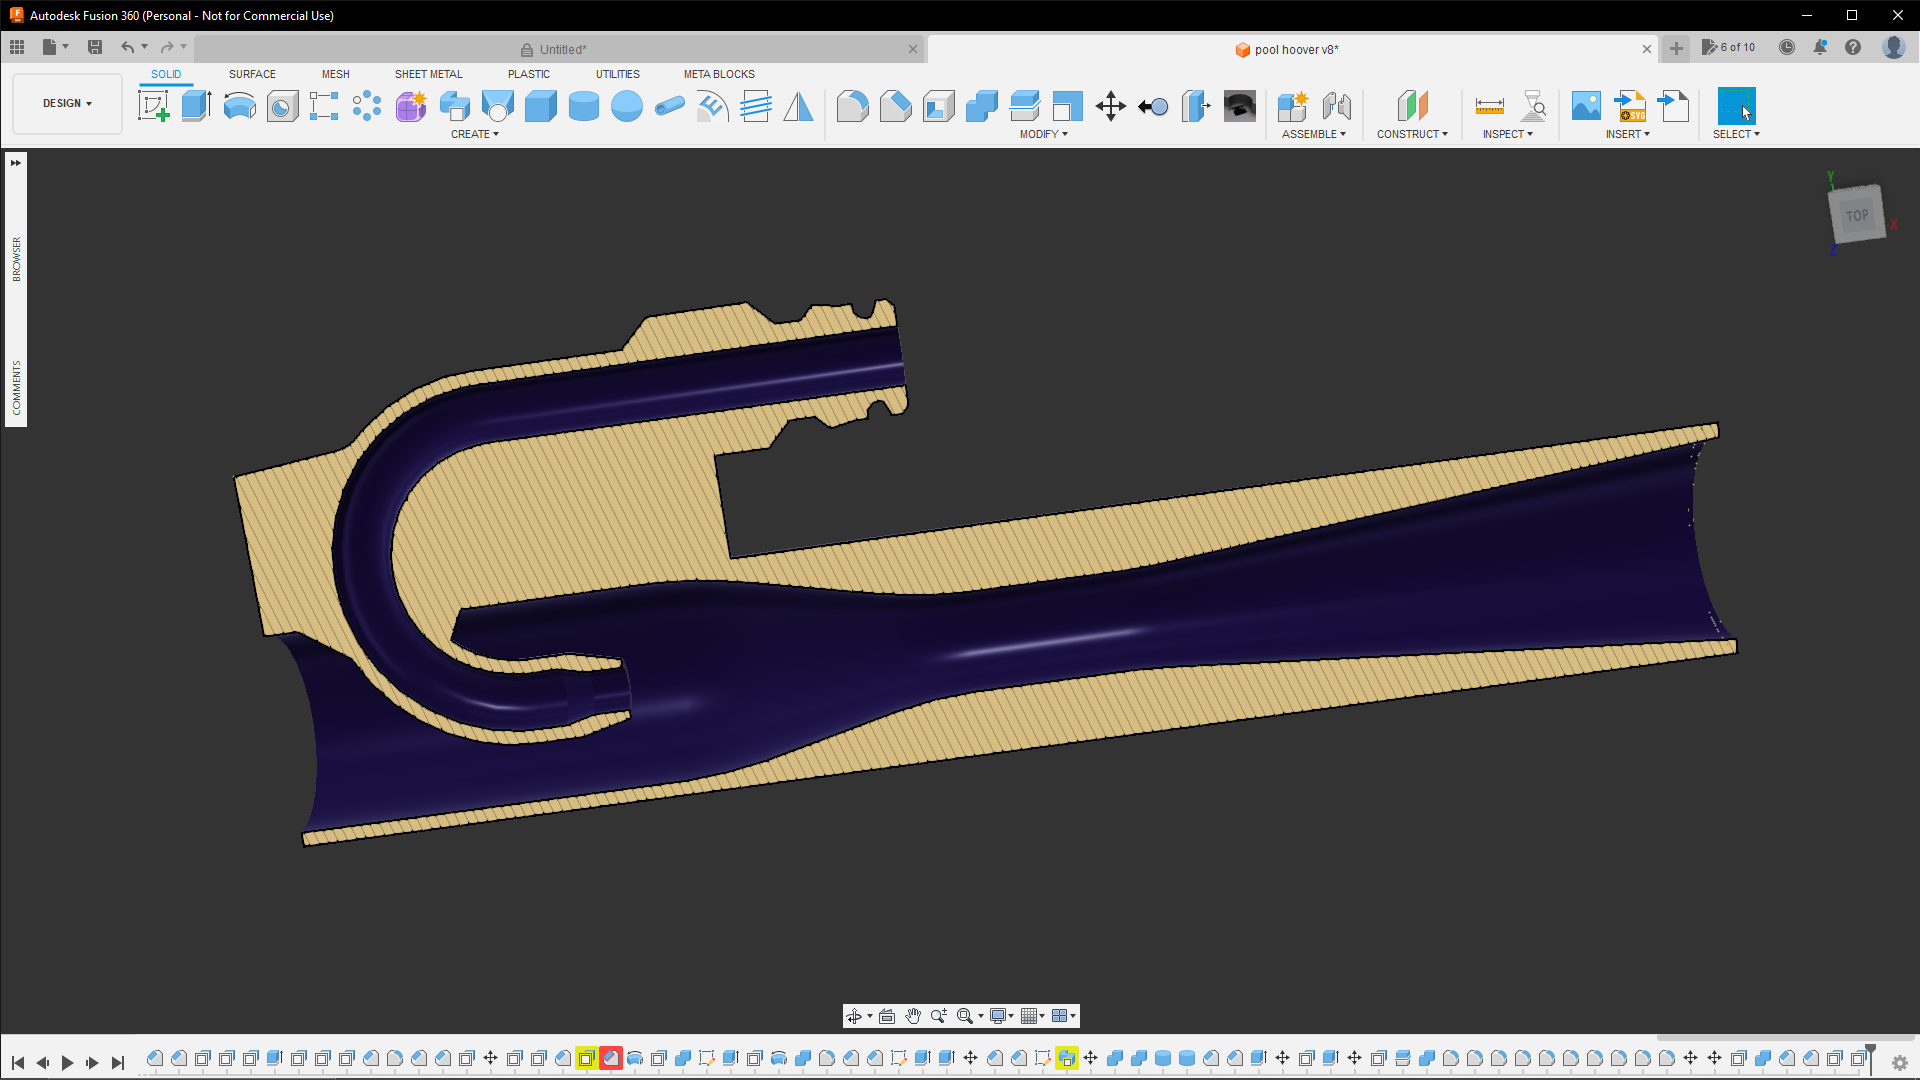Play the design timeline

pos(67,1062)
